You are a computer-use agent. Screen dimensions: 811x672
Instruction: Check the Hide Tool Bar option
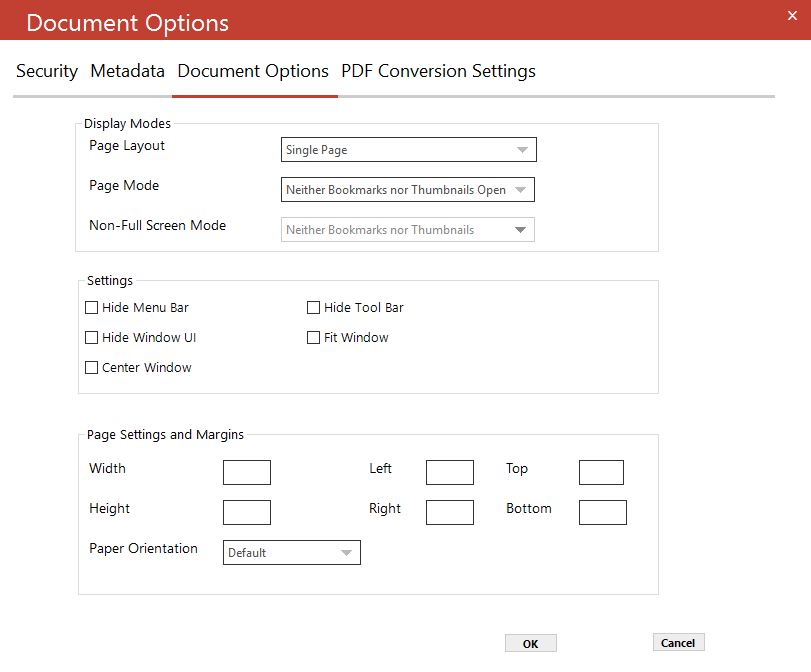pos(313,308)
